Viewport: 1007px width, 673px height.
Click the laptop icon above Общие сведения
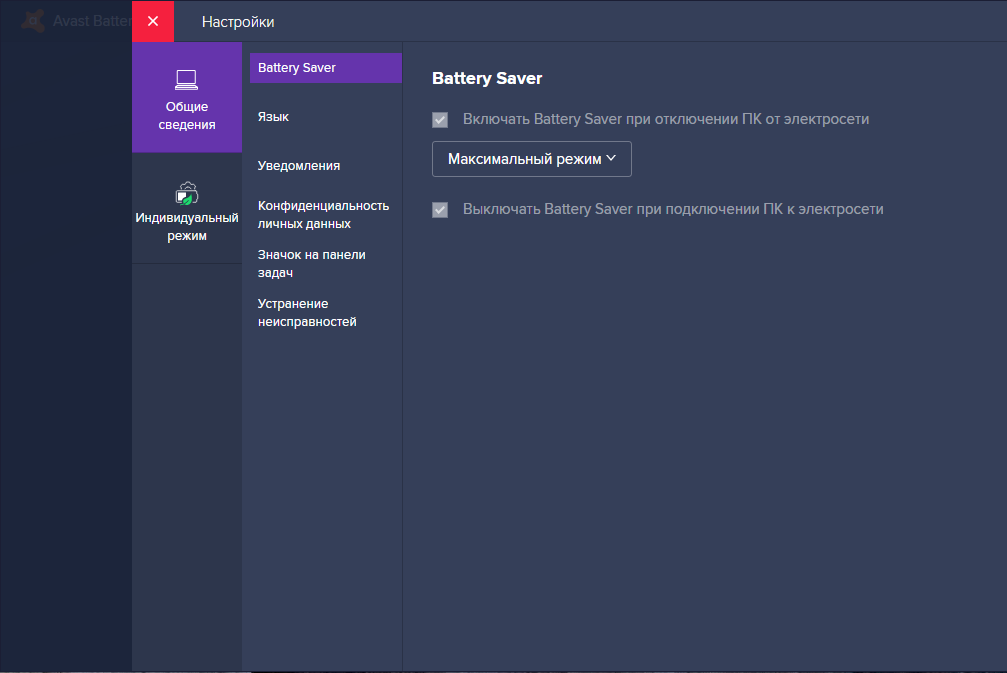coord(186,80)
